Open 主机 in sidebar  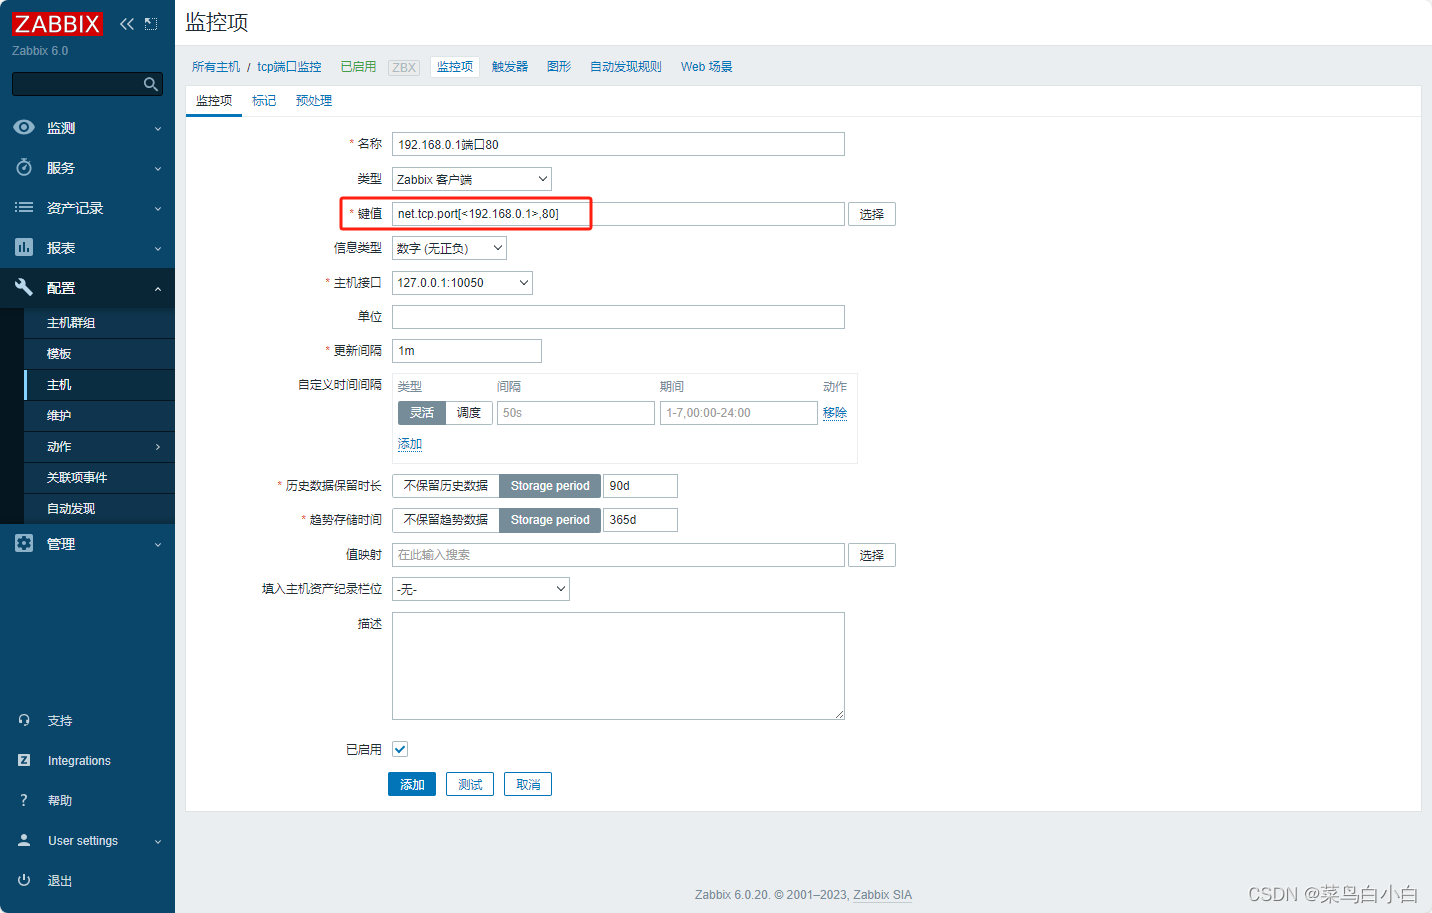[99, 385]
